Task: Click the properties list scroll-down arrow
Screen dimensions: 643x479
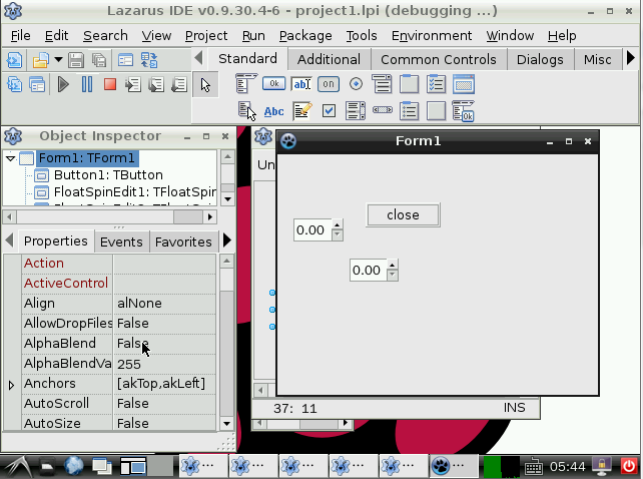Action: tap(227, 424)
